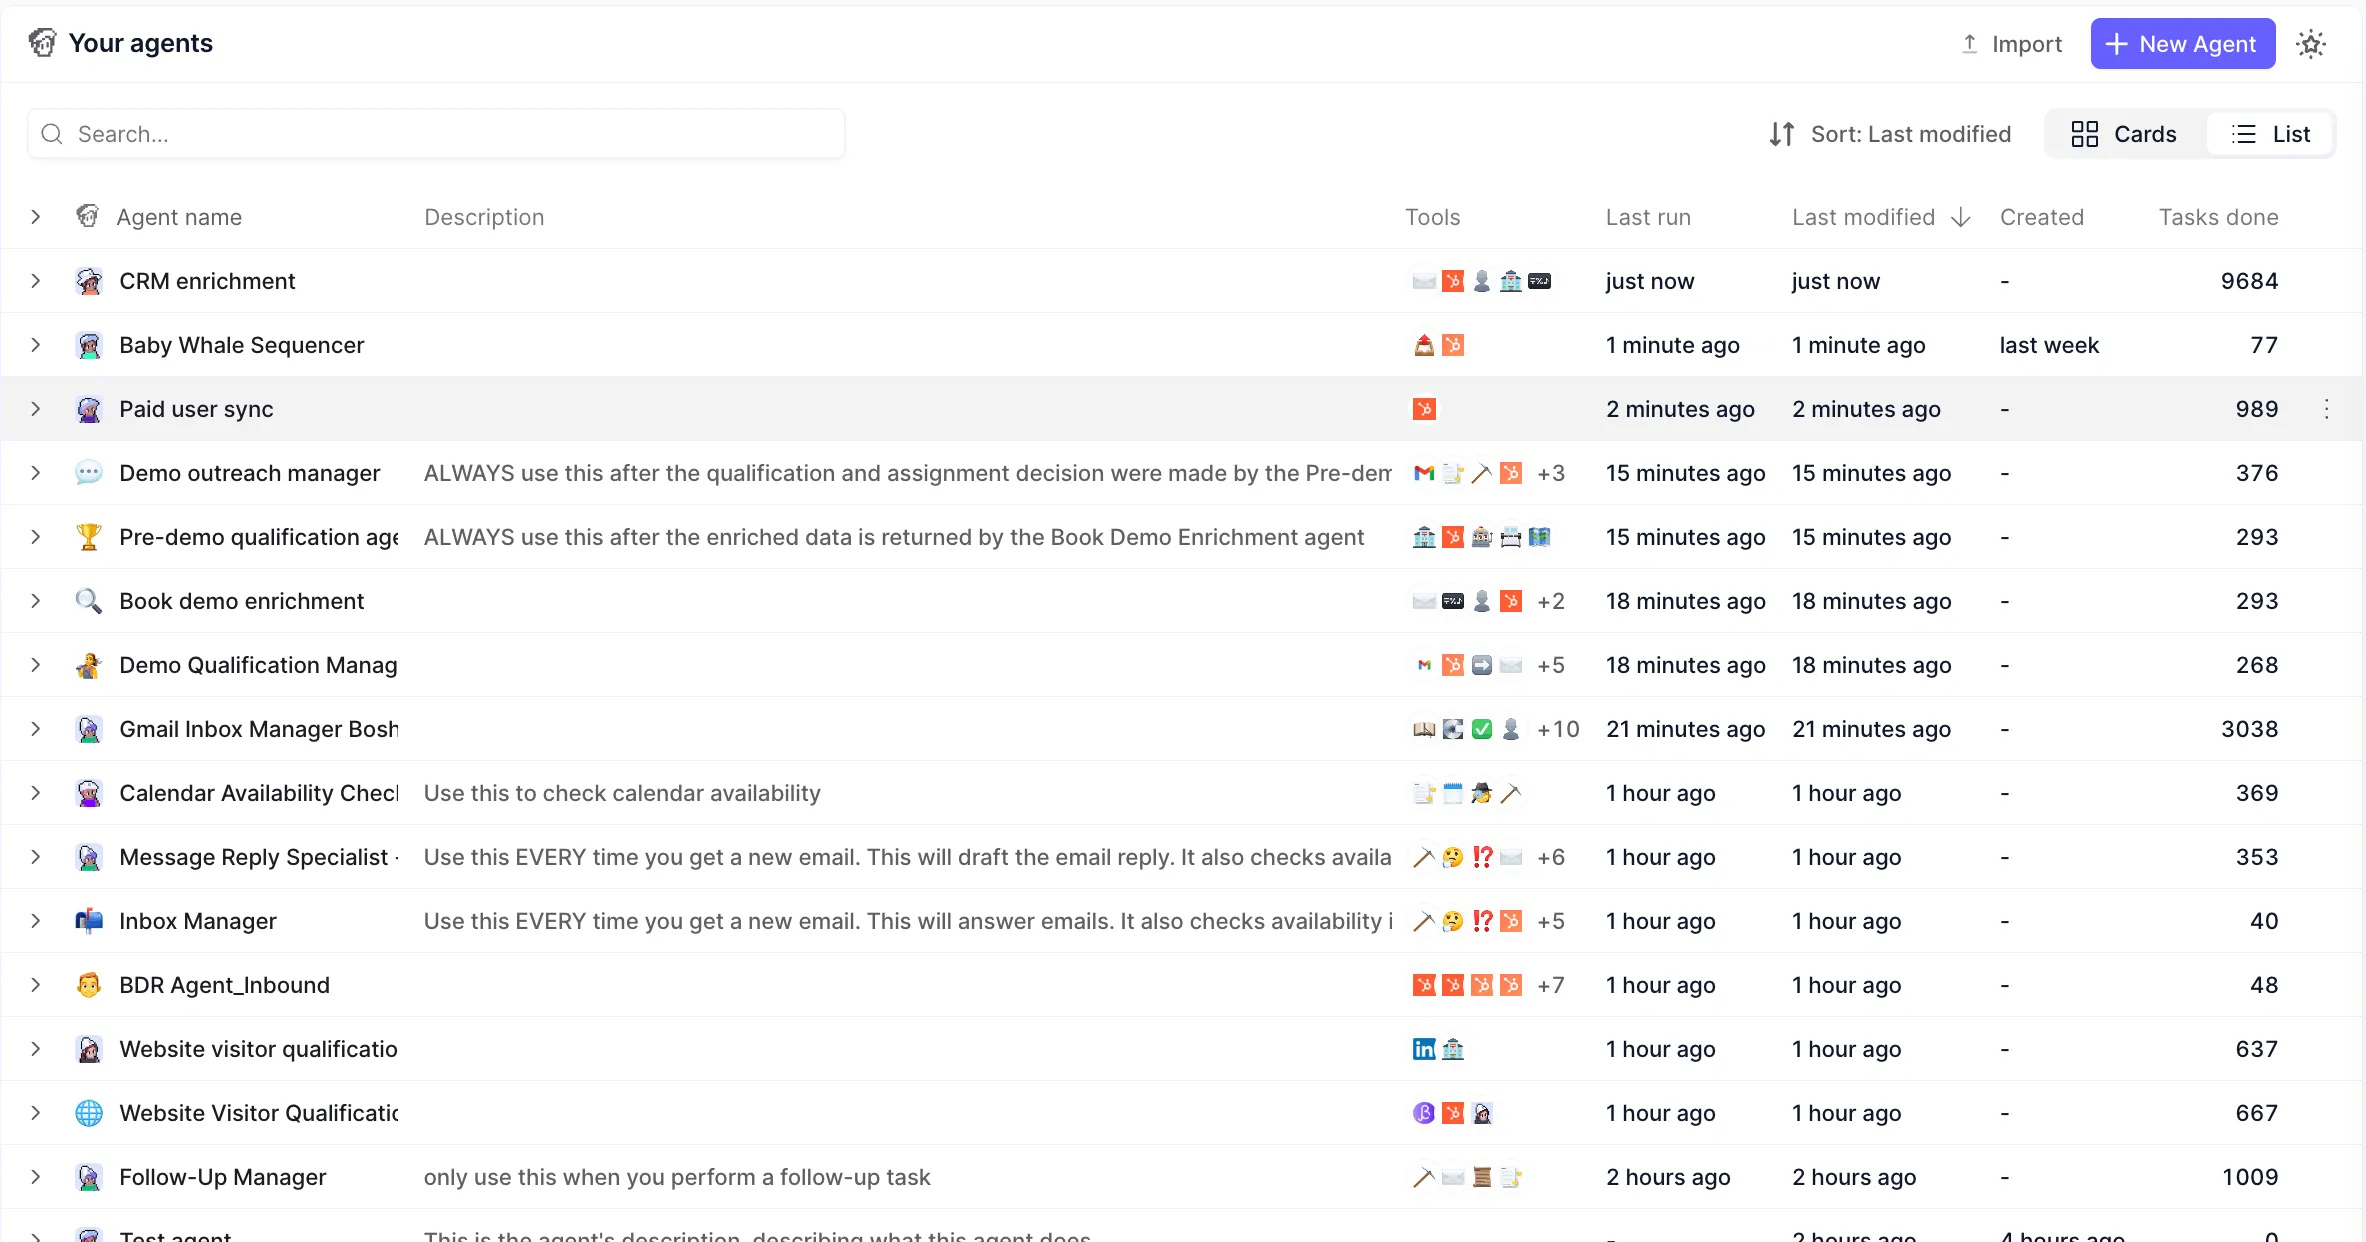Image resolution: width=2366 pixels, height=1242 pixels.
Task: Click the expand-all chevron in the table header
Action: click(x=37, y=216)
